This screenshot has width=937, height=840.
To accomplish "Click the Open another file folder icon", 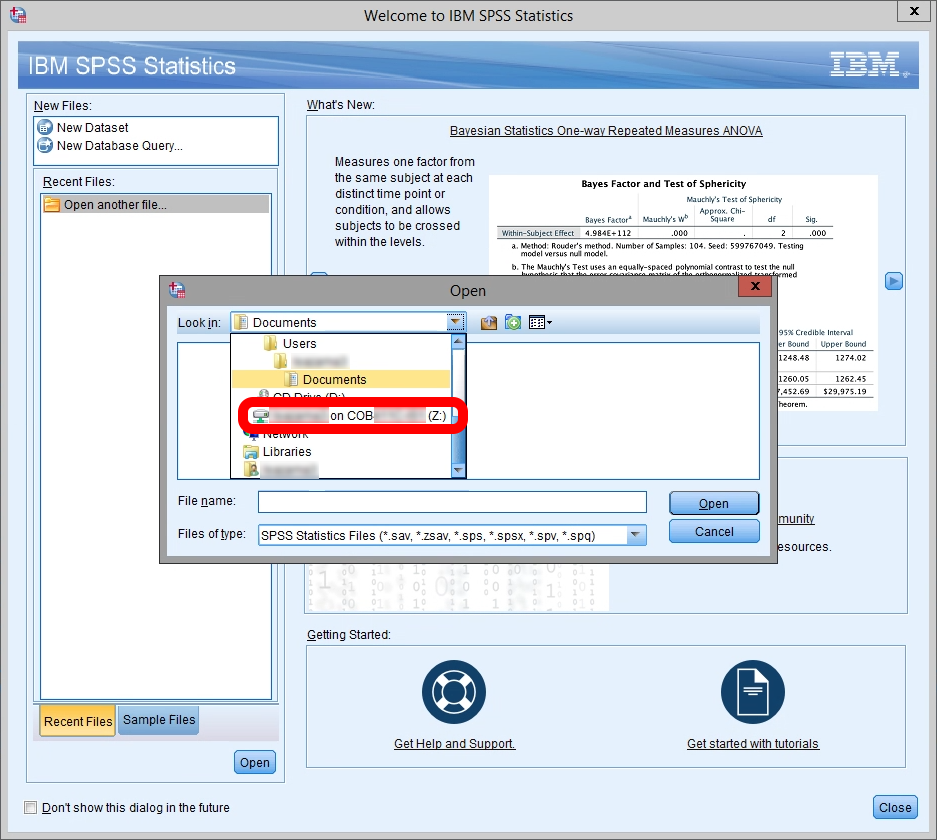I will 52,205.
